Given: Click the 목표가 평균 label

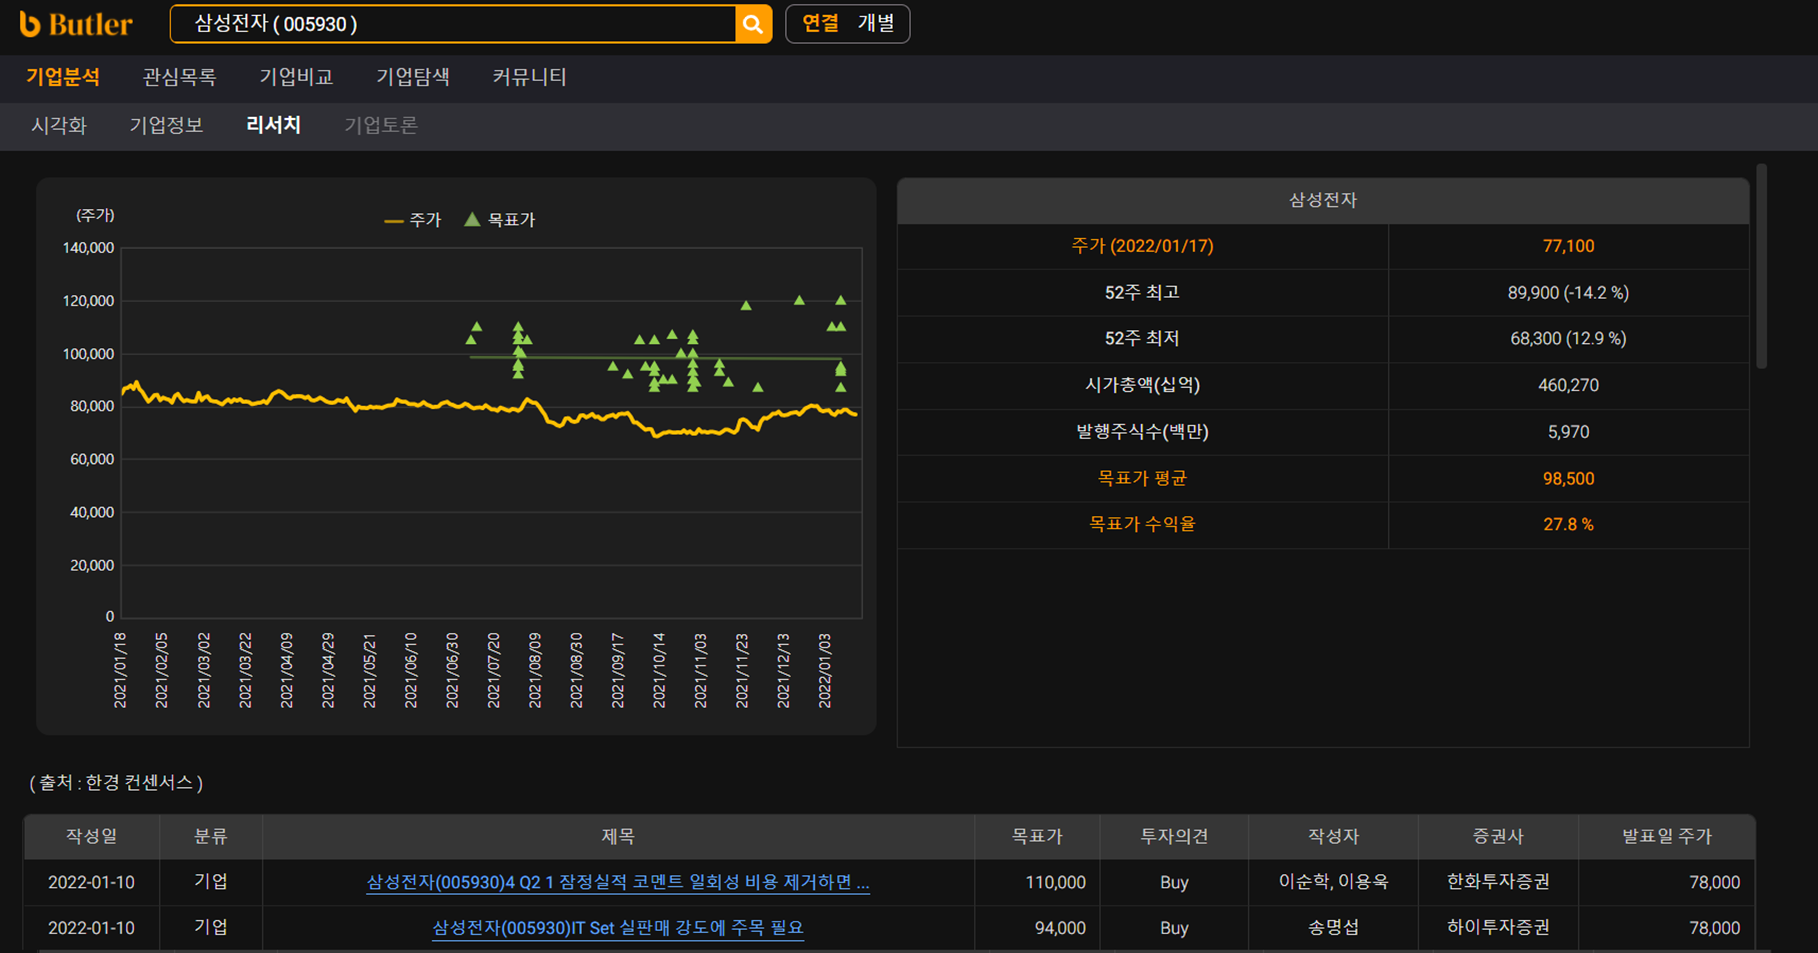Looking at the screenshot, I should (1142, 478).
